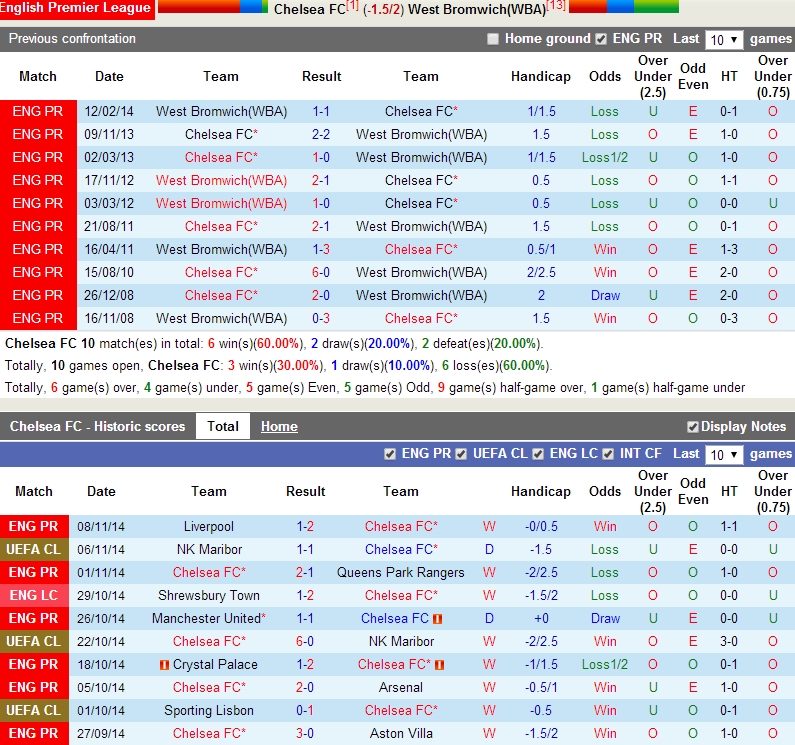Untick the ENG PR checkbox in Previous confrontation

click(x=601, y=39)
